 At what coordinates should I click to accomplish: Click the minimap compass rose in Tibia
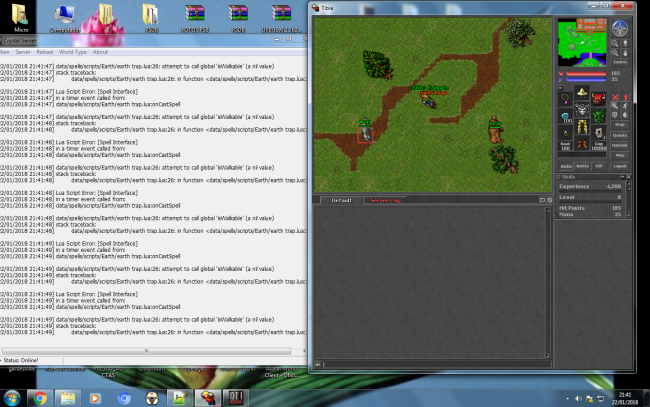(620, 29)
